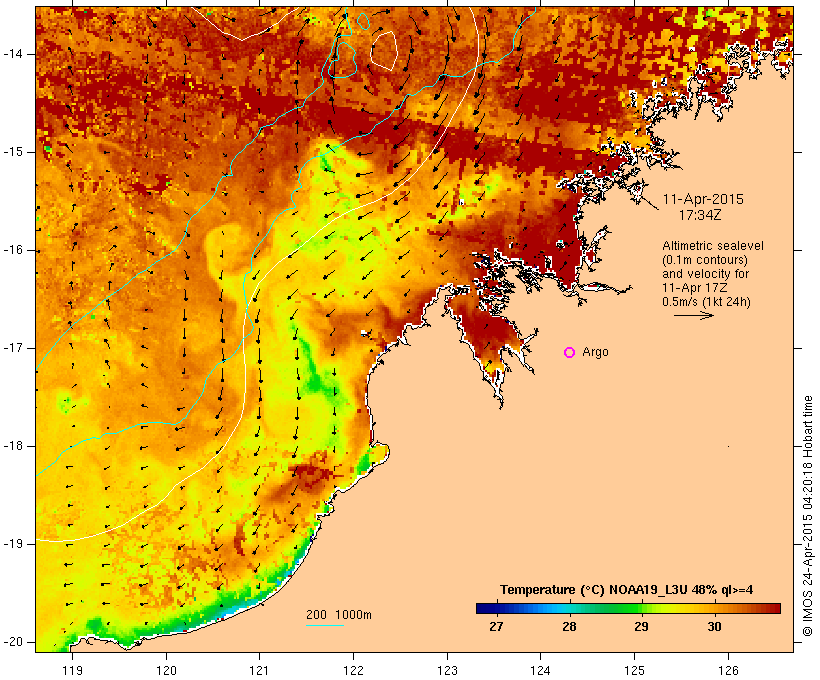
Task: Click the '0.5m/s (1kt 24h)' scale text
Action: pyautogui.click(x=706, y=302)
